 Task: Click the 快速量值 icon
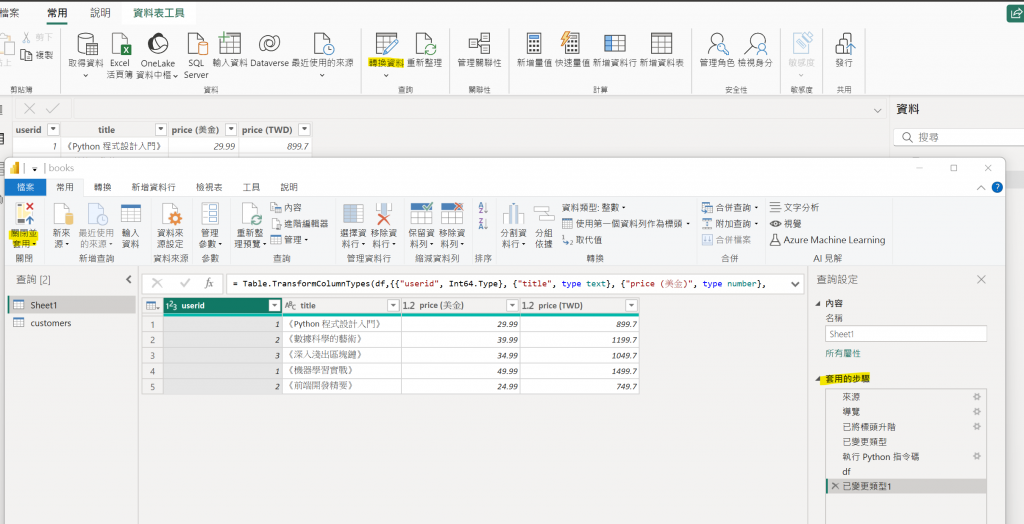click(x=572, y=44)
